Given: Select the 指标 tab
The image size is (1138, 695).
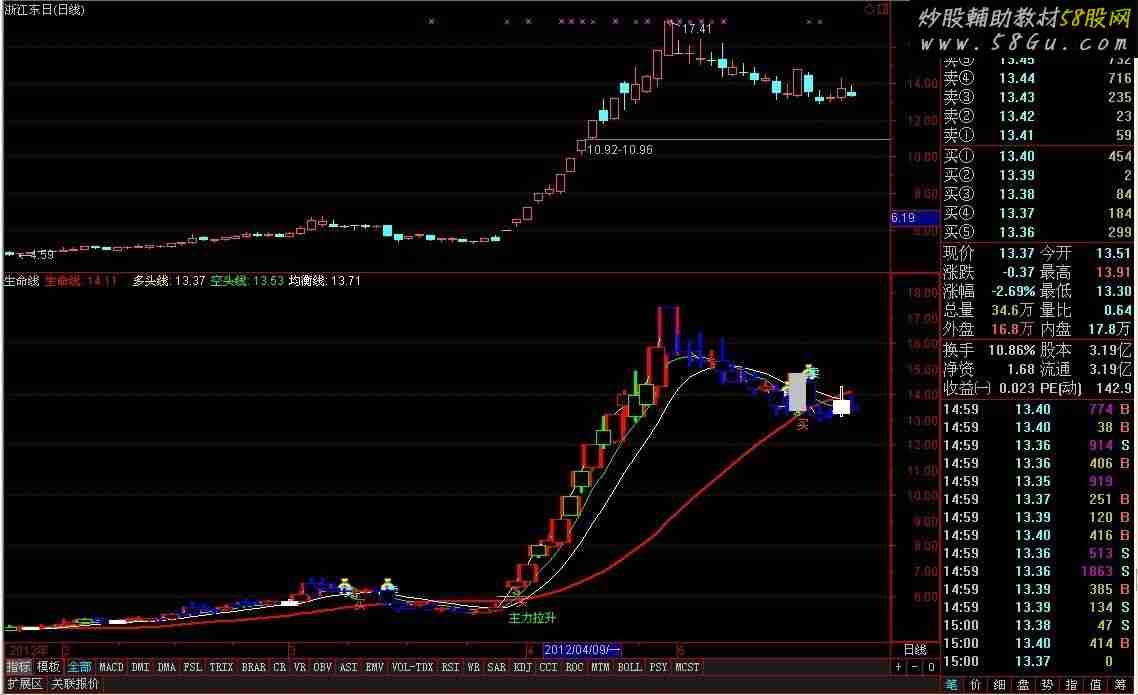Looking at the screenshot, I should click(x=18, y=667).
